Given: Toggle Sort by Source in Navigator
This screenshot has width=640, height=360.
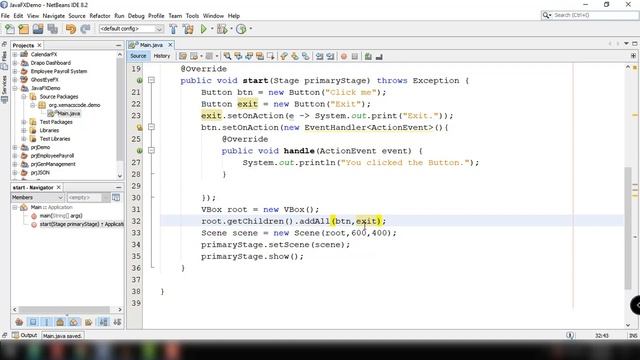Looking at the screenshot, I should coord(118,322).
